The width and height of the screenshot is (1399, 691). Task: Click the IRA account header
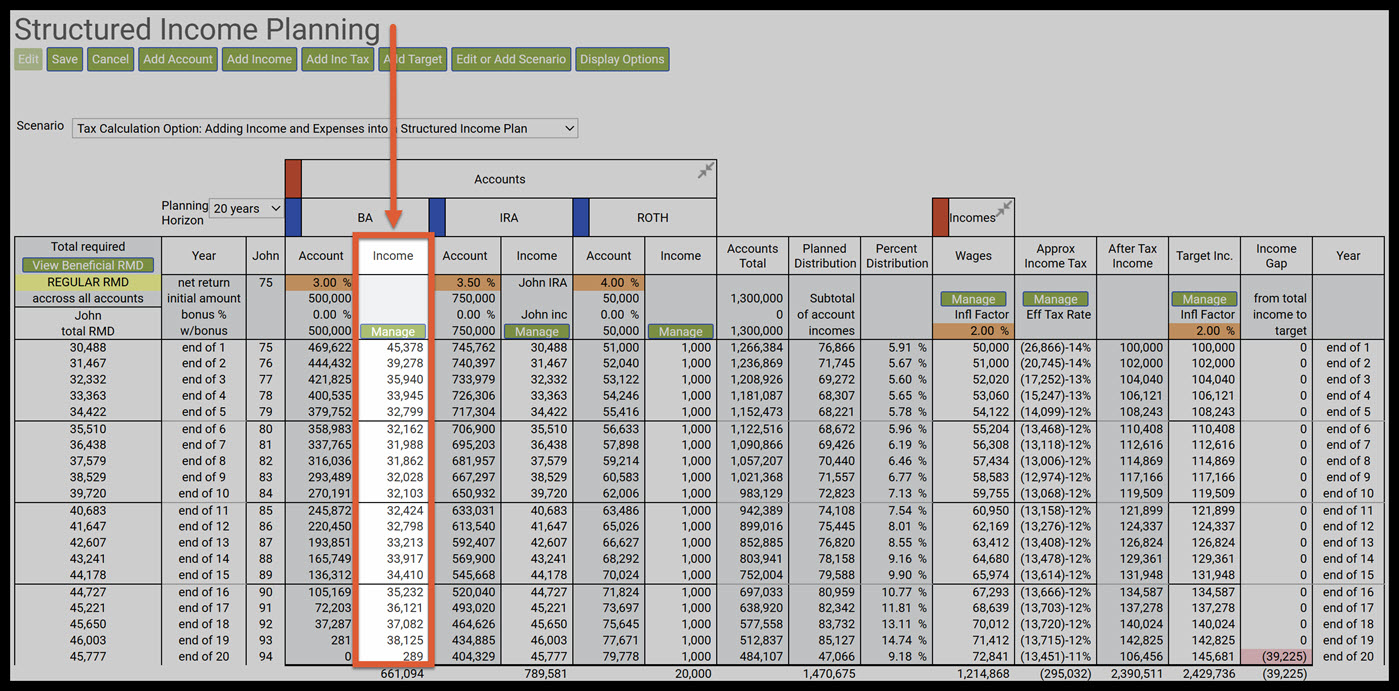click(x=509, y=217)
